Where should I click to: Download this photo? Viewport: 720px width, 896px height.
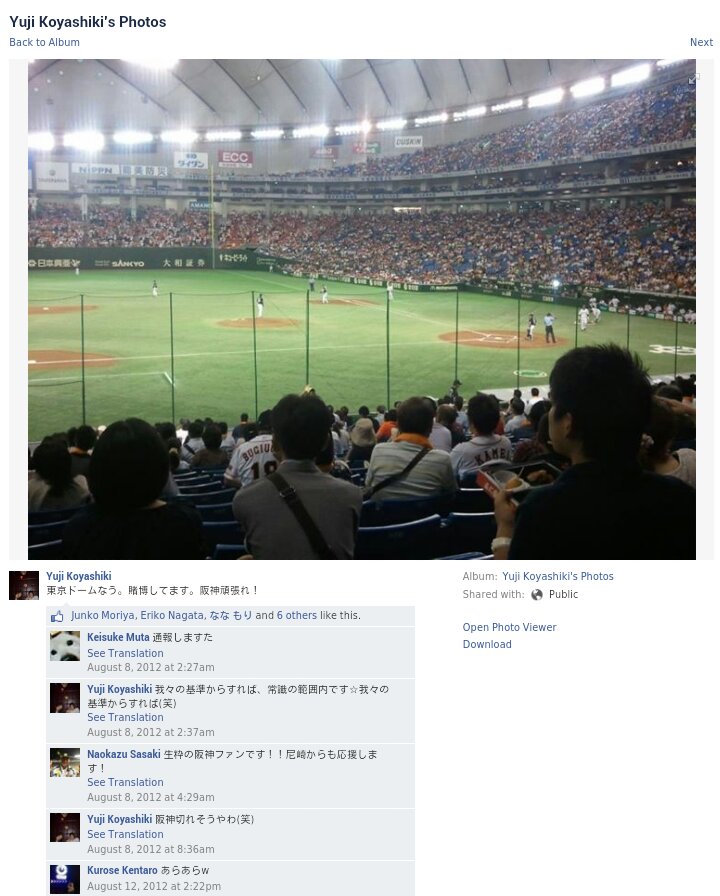pyautogui.click(x=487, y=645)
